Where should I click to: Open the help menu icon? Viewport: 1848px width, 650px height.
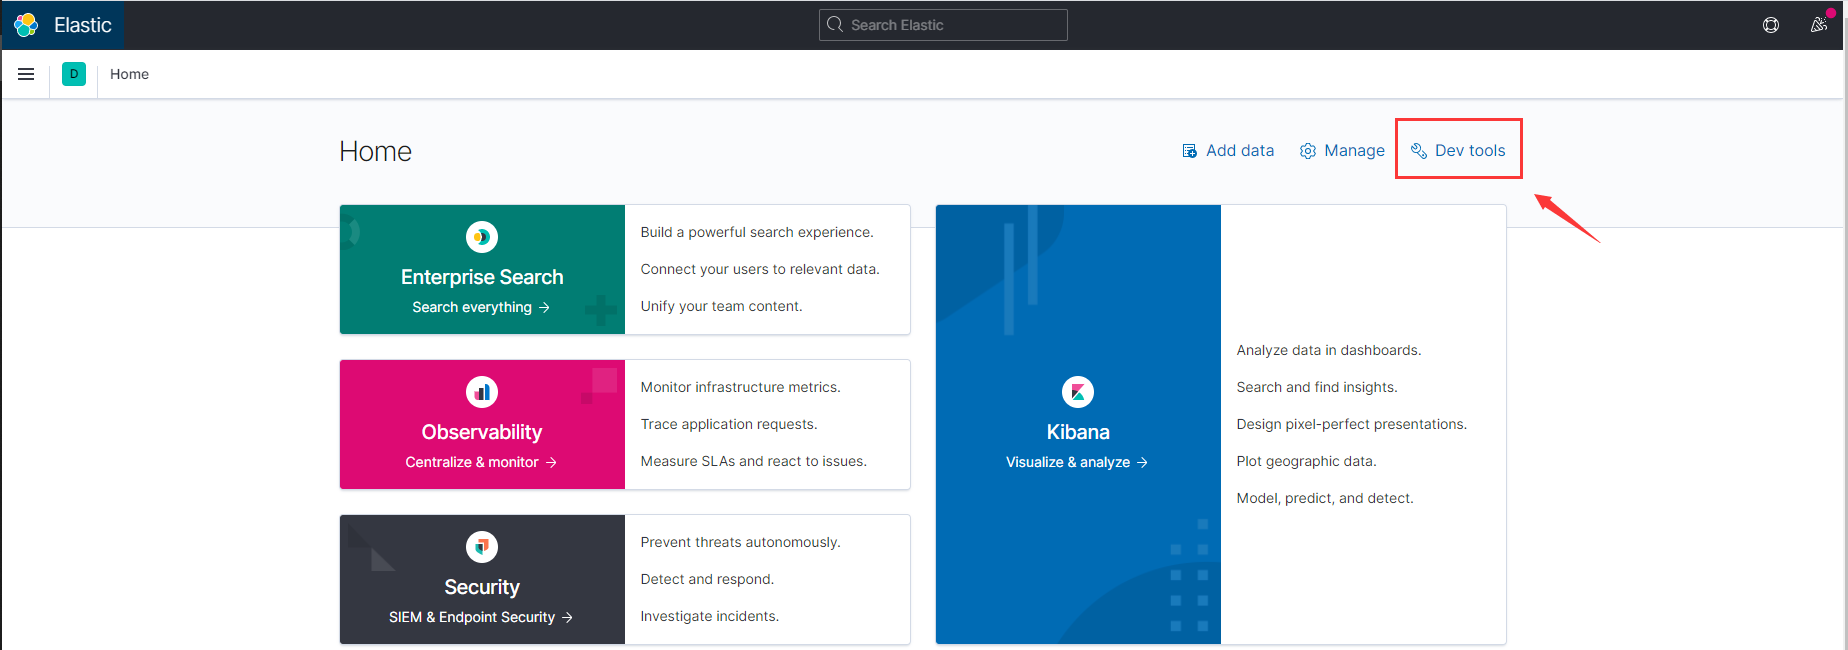pos(1771,25)
